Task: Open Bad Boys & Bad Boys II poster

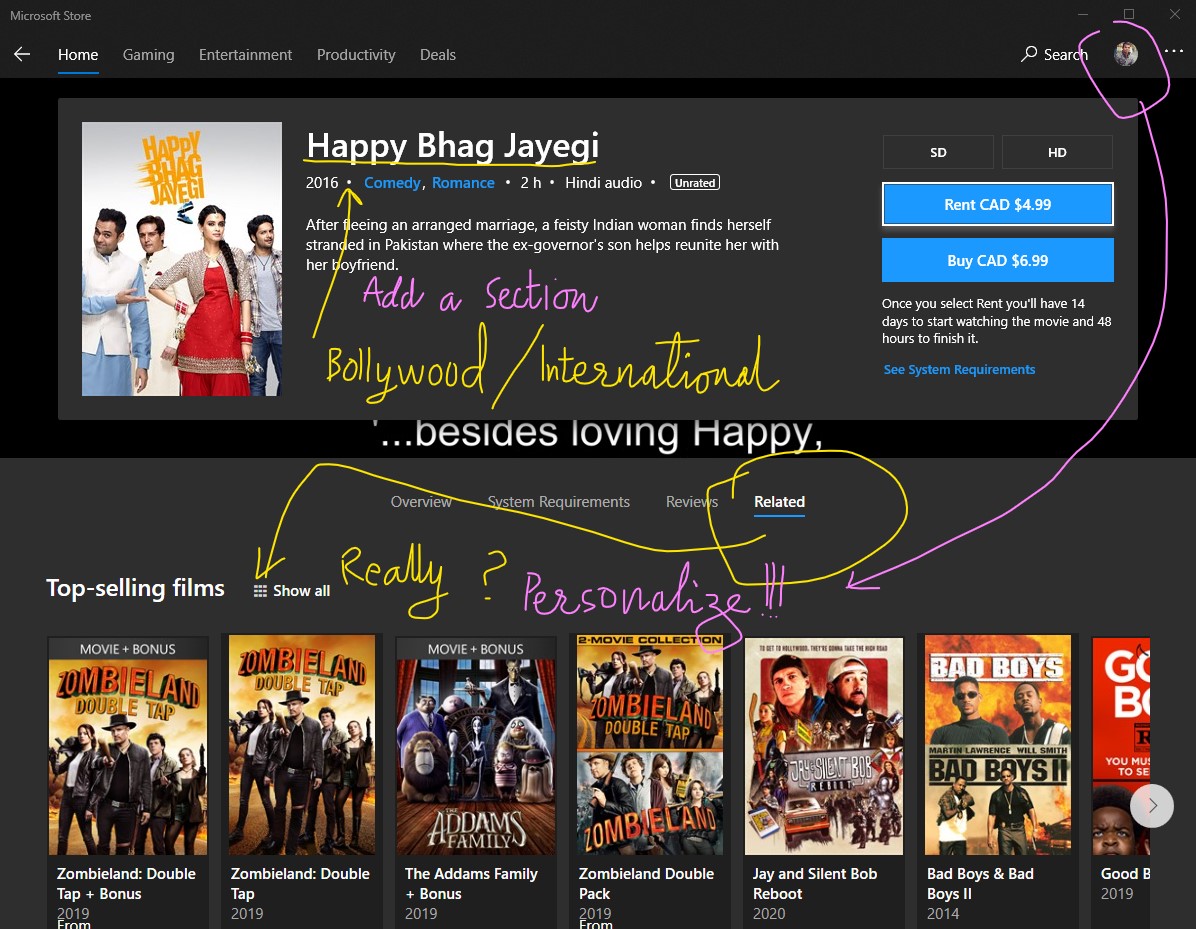Action: [998, 746]
